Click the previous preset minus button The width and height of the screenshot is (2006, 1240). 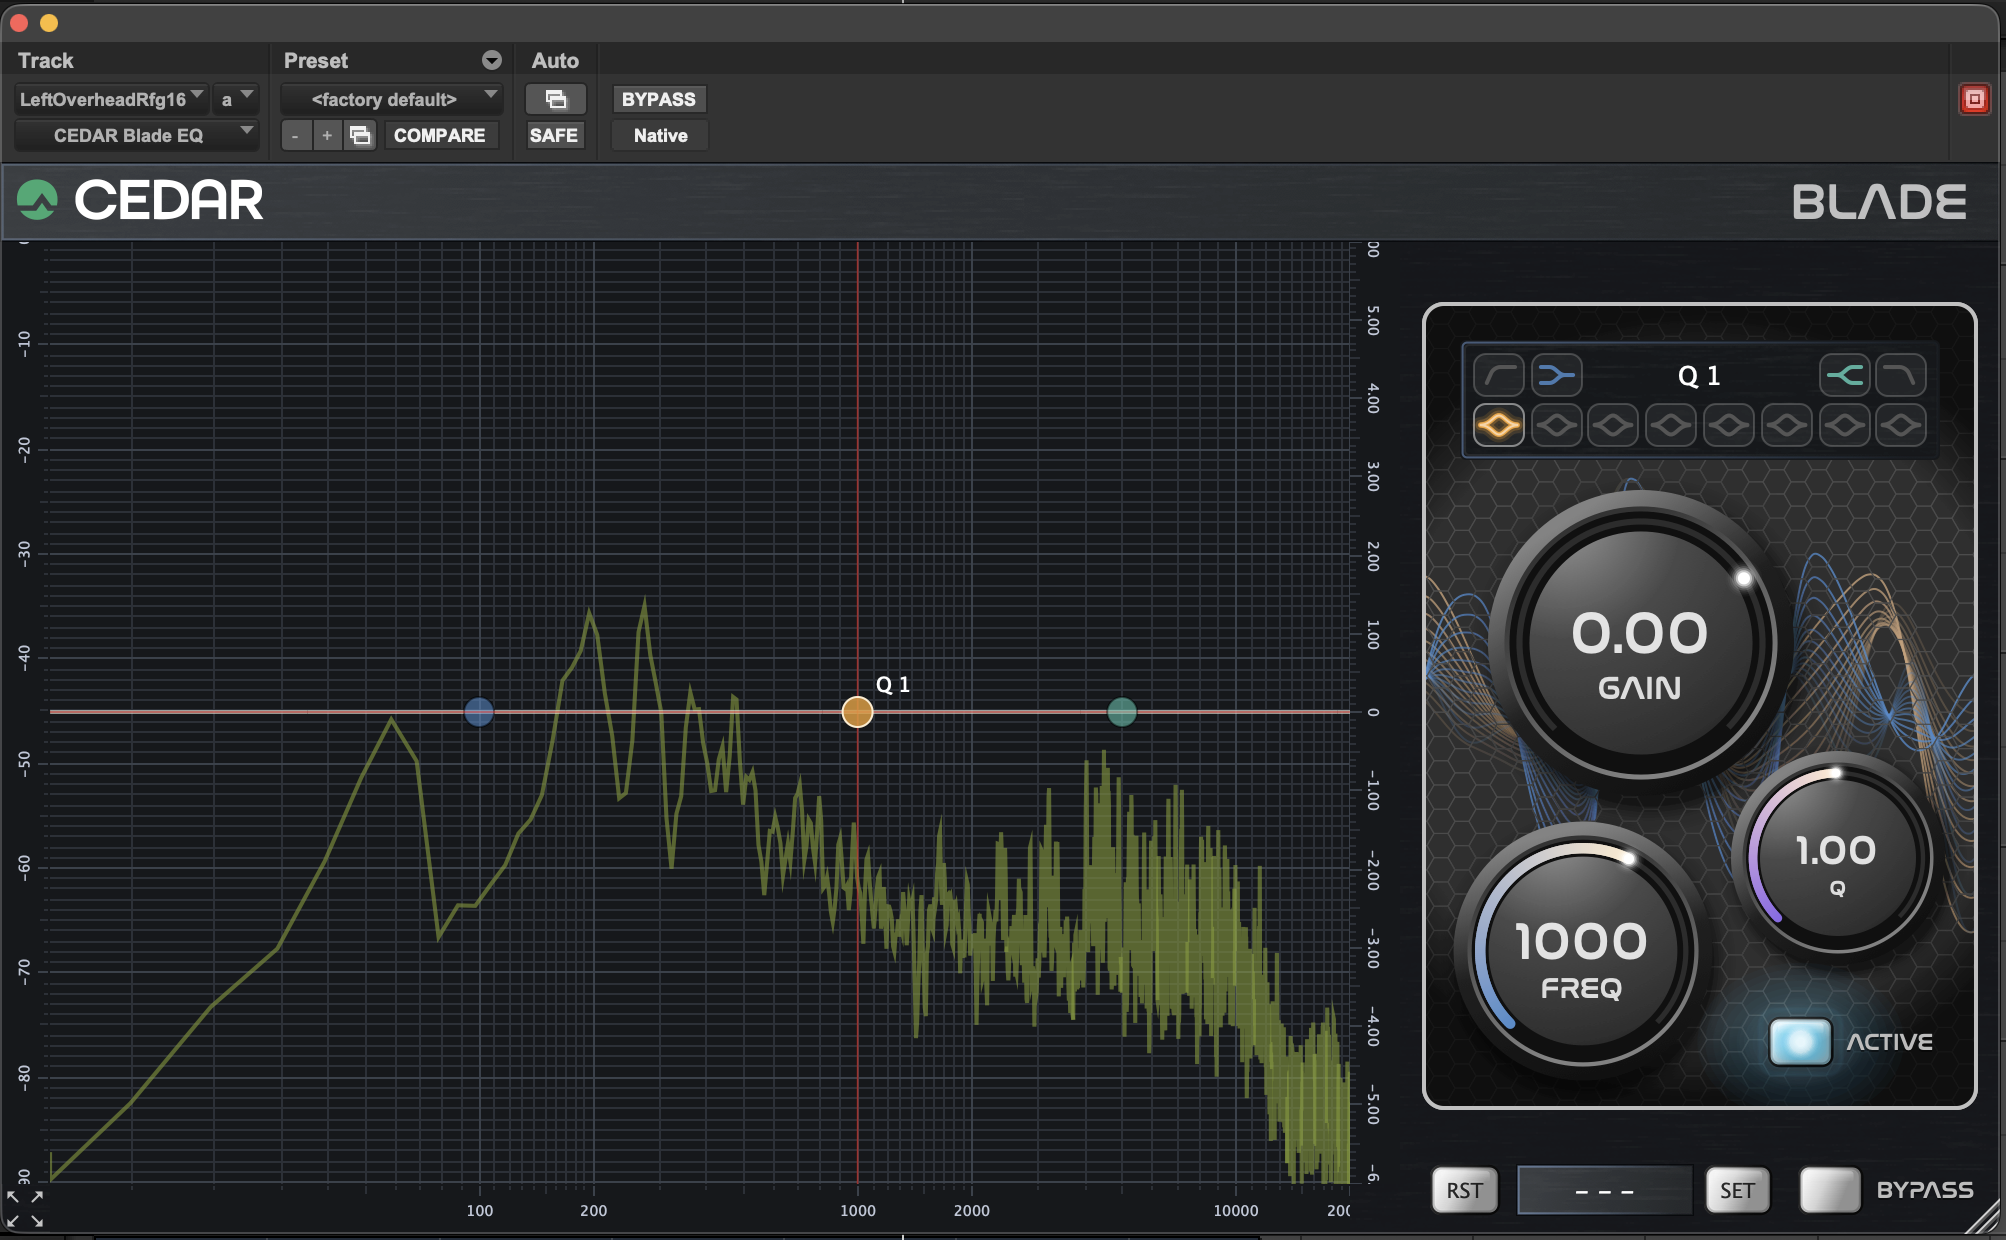(x=295, y=135)
